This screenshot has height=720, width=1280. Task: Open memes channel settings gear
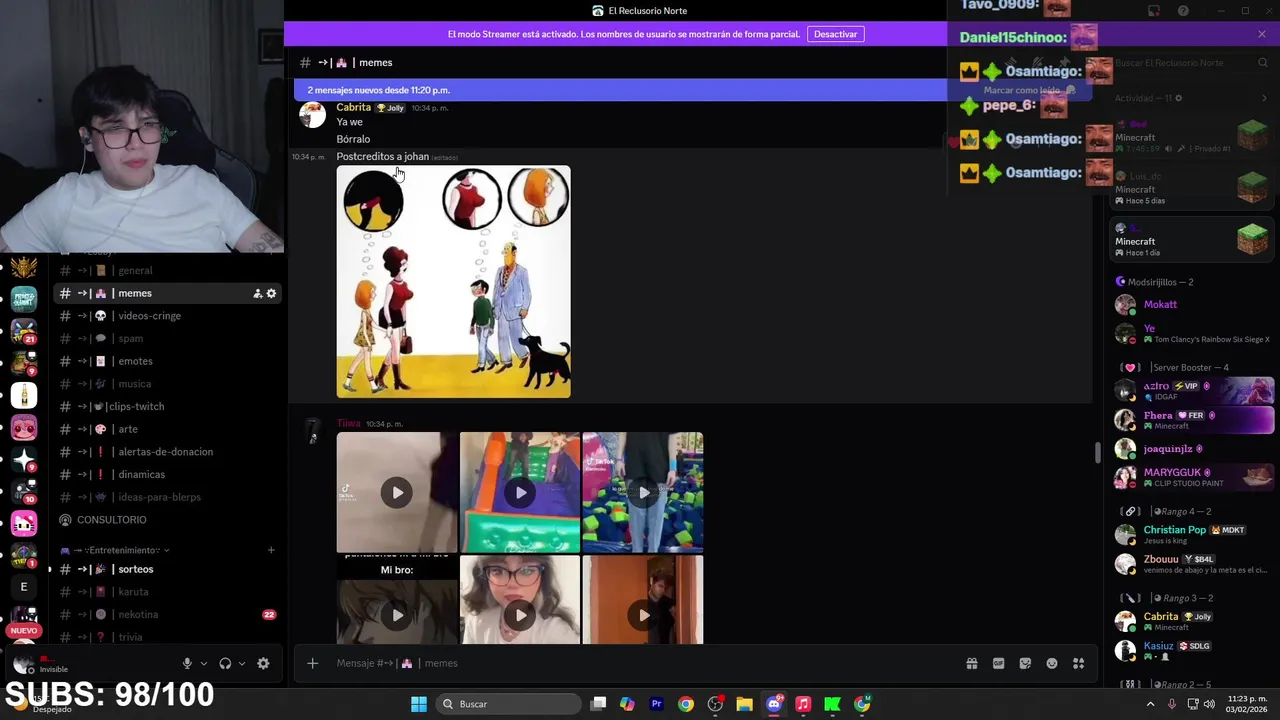pyautogui.click(x=271, y=293)
